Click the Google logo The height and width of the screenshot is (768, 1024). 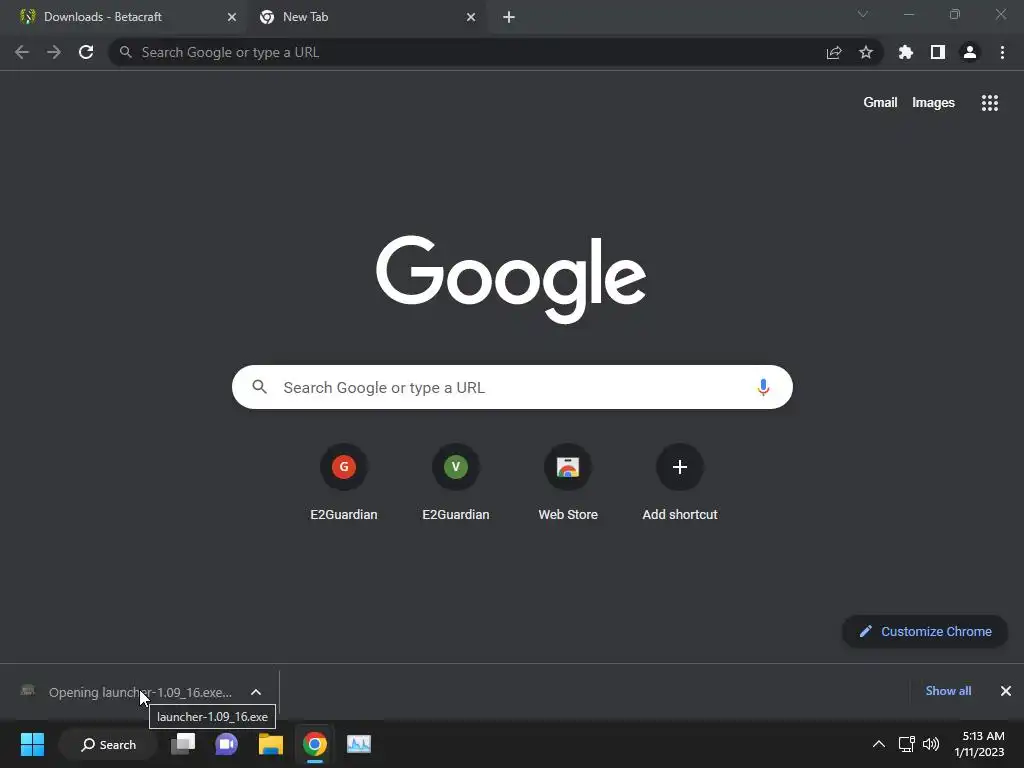(511, 280)
